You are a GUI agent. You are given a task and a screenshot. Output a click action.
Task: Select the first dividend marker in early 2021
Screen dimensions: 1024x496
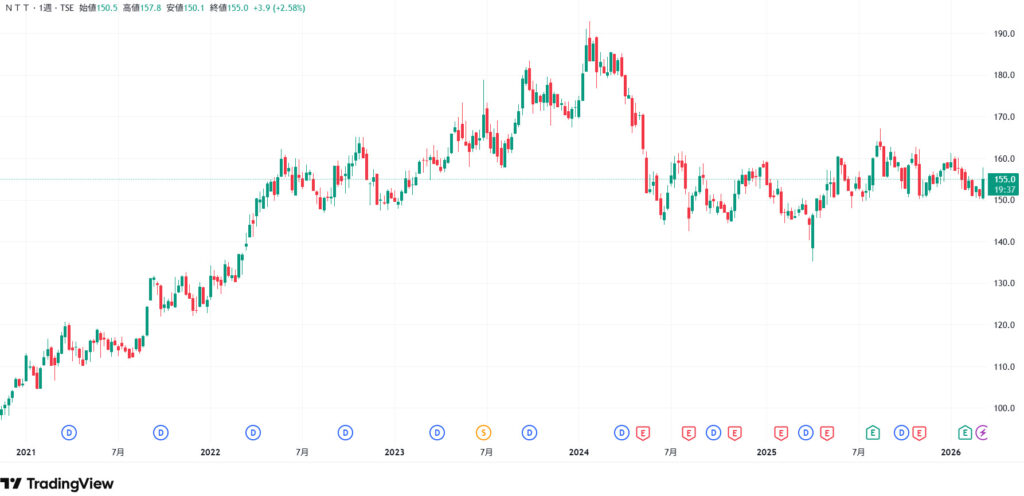pyautogui.click(x=70, y=433)
